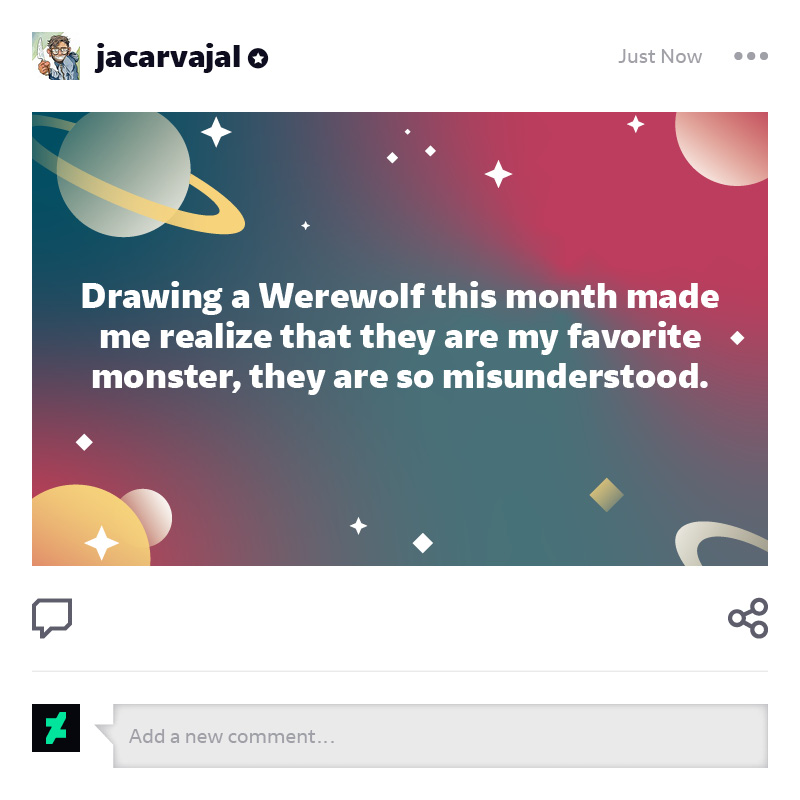Click the word "Werewolf" in the post
Viewport: 800px width, 800px height.
pyautogui.click(x=342, y=296)
